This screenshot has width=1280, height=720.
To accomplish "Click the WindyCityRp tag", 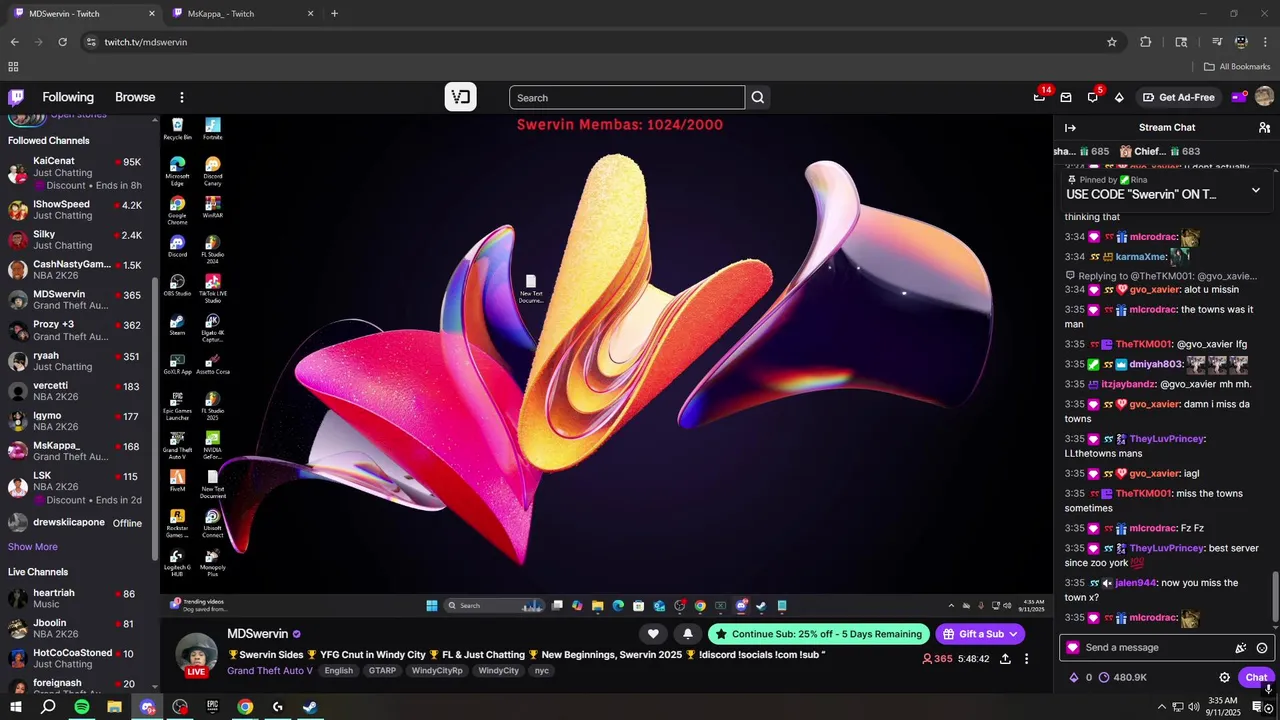I will point(437,671).
